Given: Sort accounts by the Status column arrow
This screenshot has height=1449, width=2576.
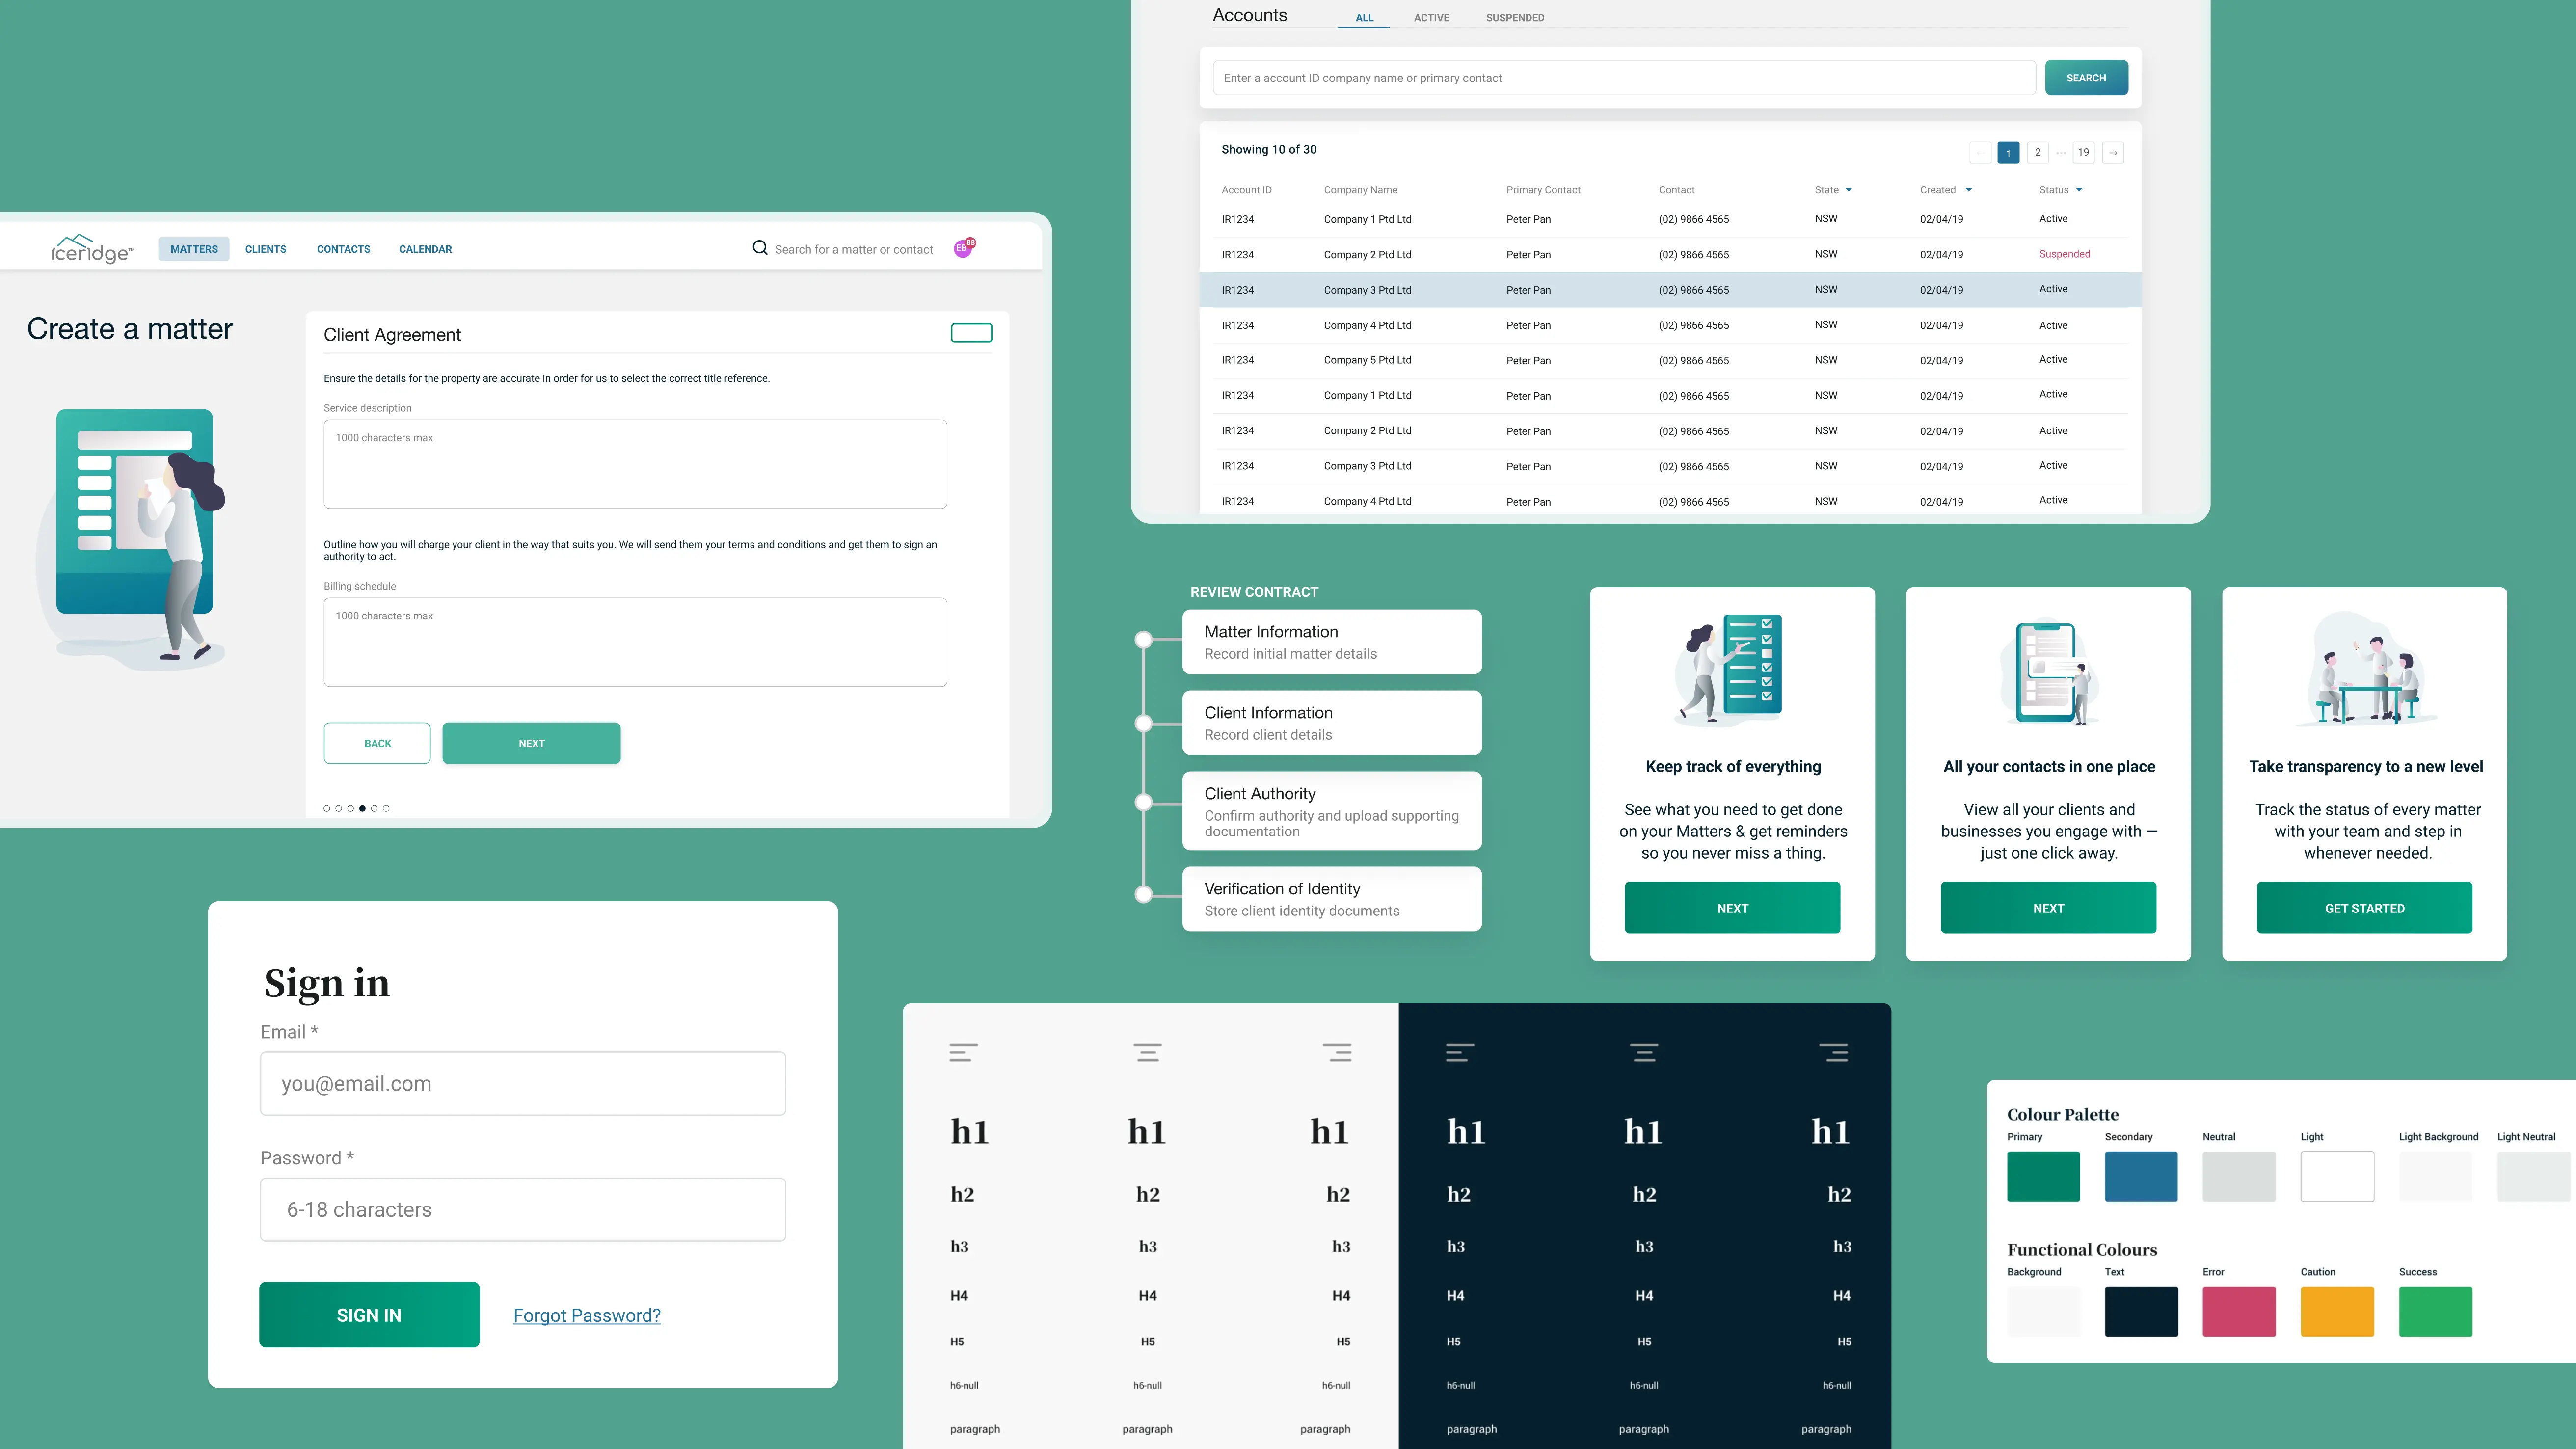Looking at the screenshot, I should pyautogui.click(x=2079, y=190).
